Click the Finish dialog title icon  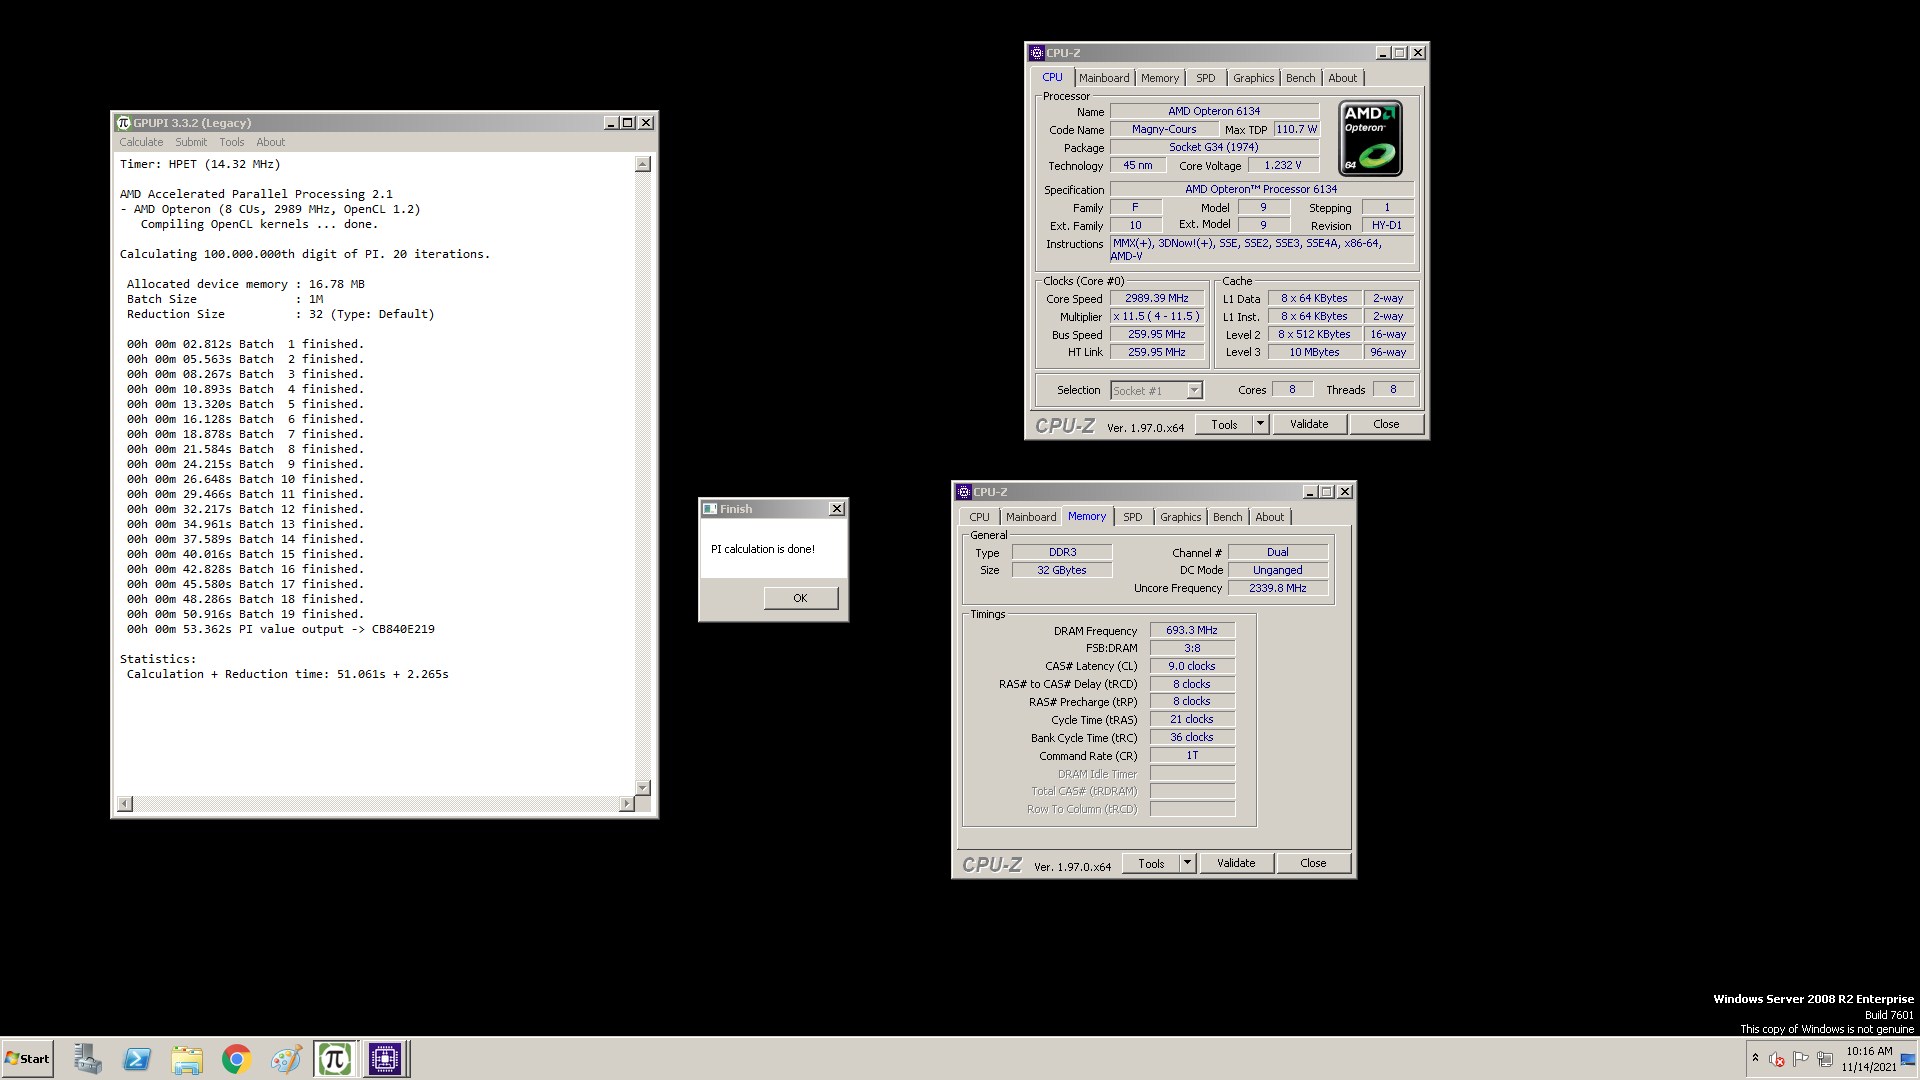click(x=710, y=509)
